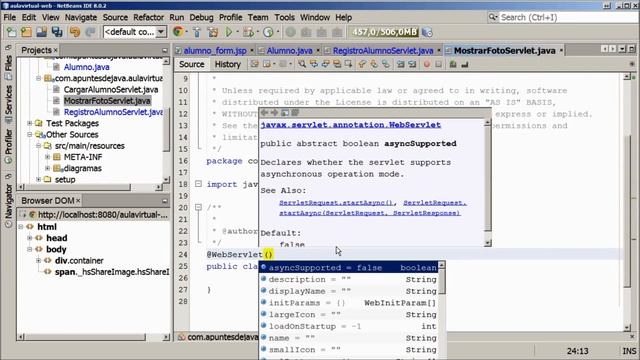Switch to the Alumno.java editor tab
The image size is (640, 360).
click(x=289, y=51)
